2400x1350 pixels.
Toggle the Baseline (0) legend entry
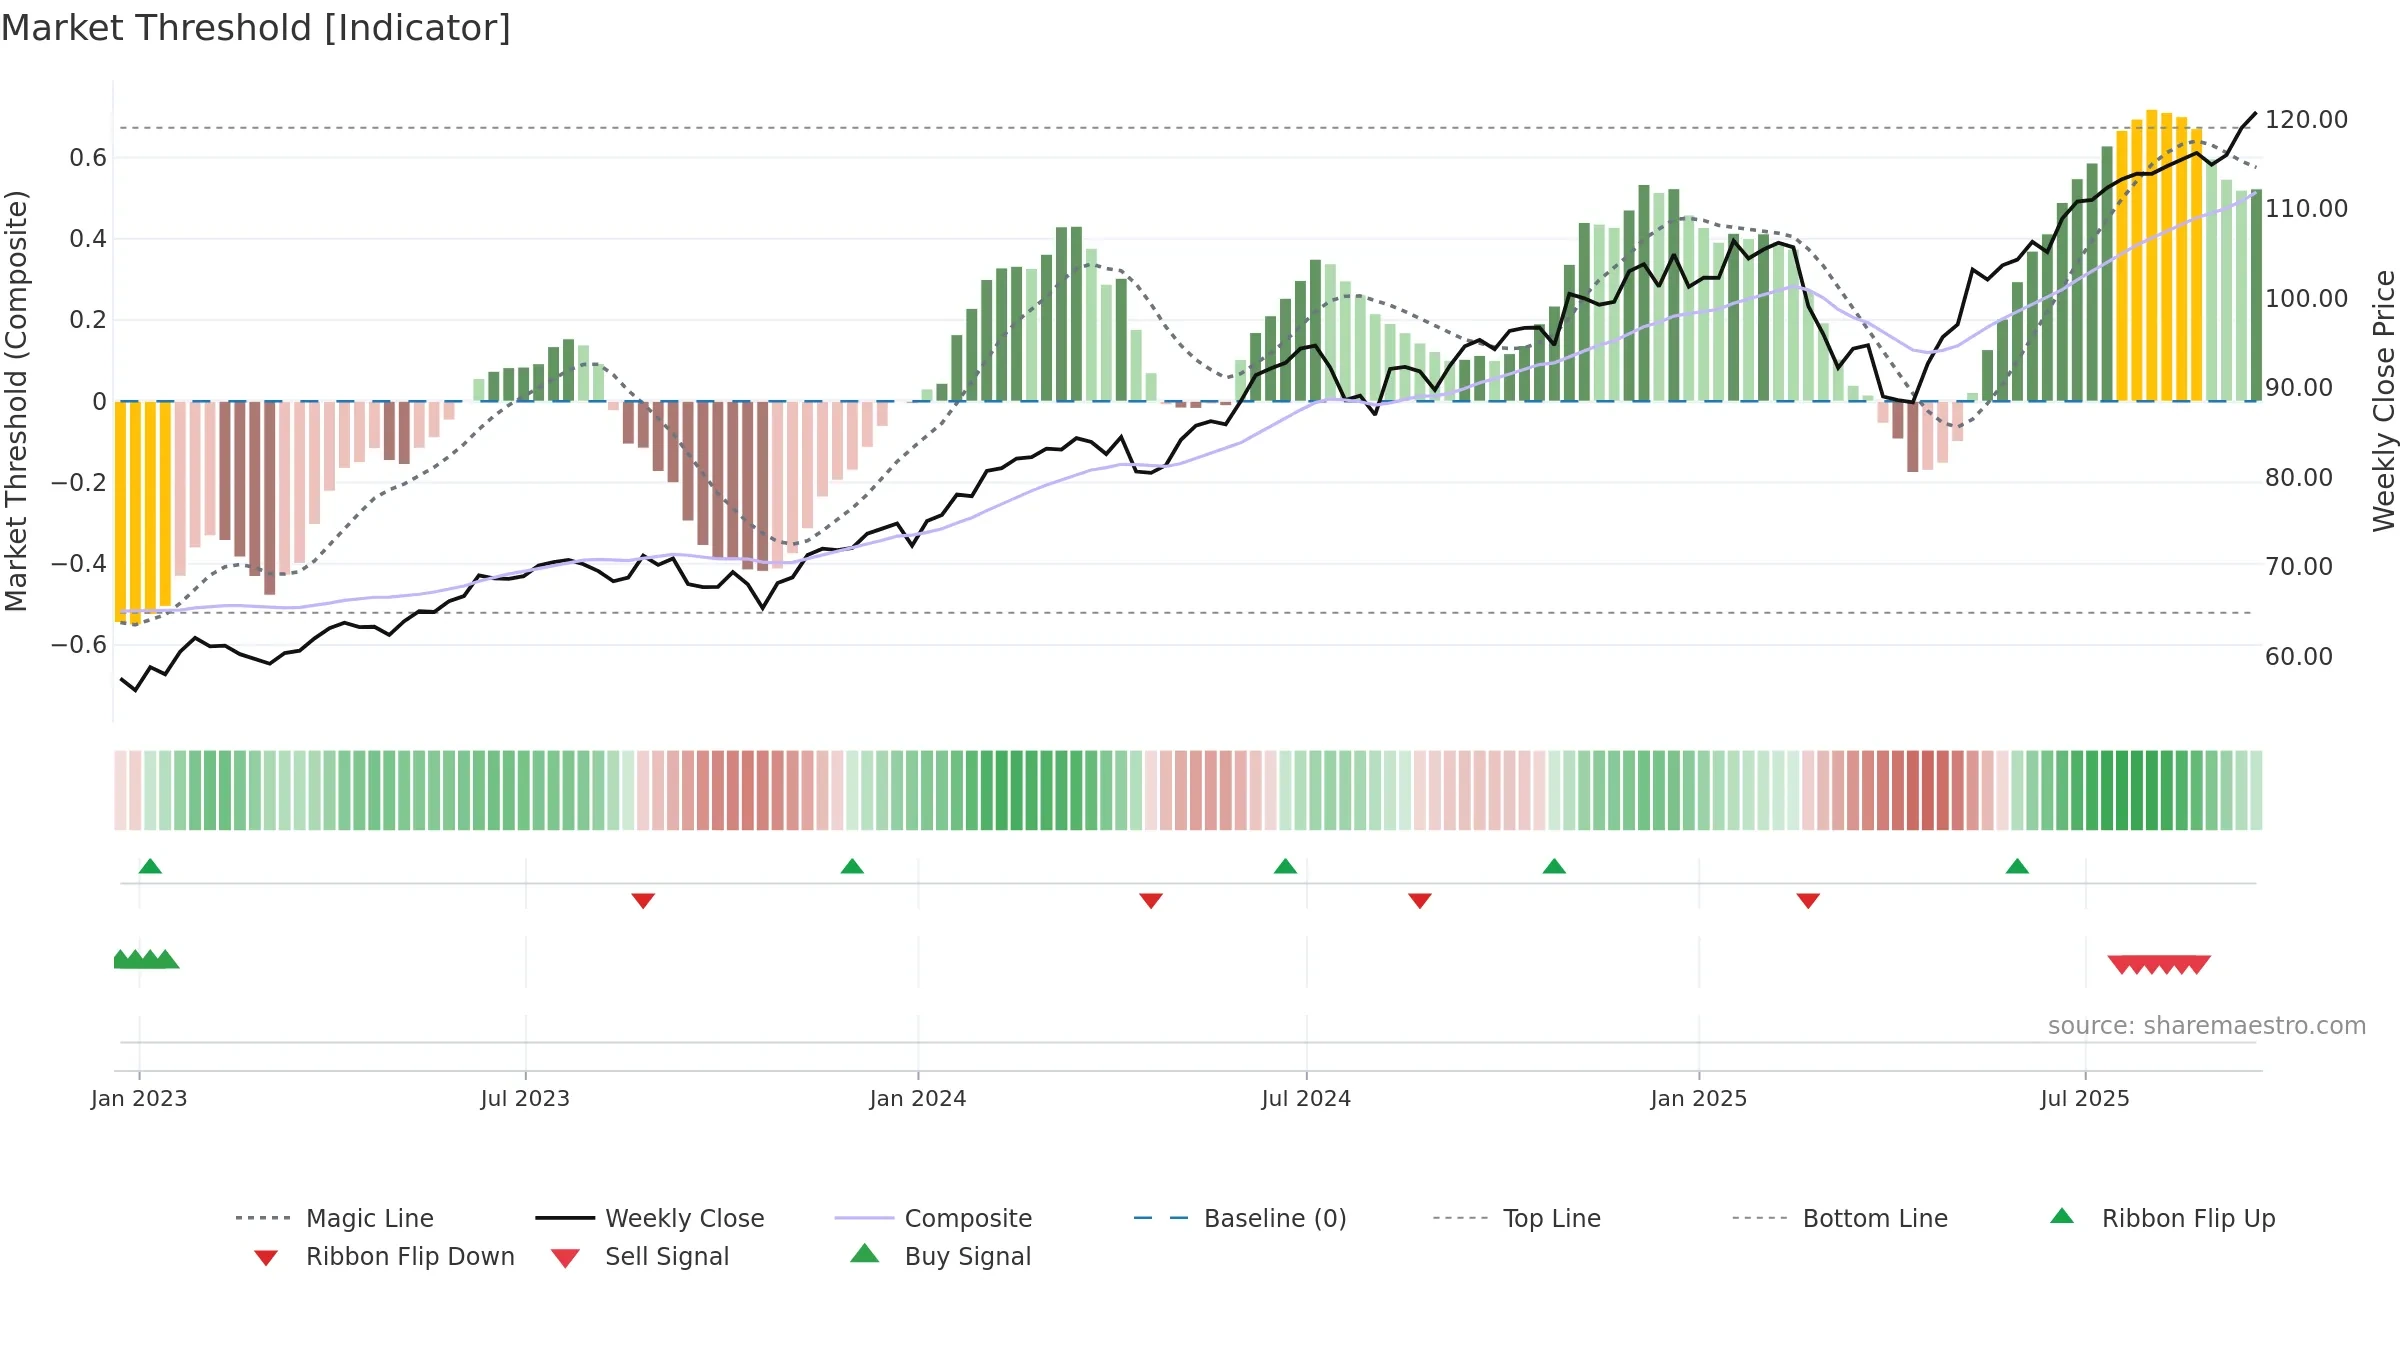[1240, 1218]
